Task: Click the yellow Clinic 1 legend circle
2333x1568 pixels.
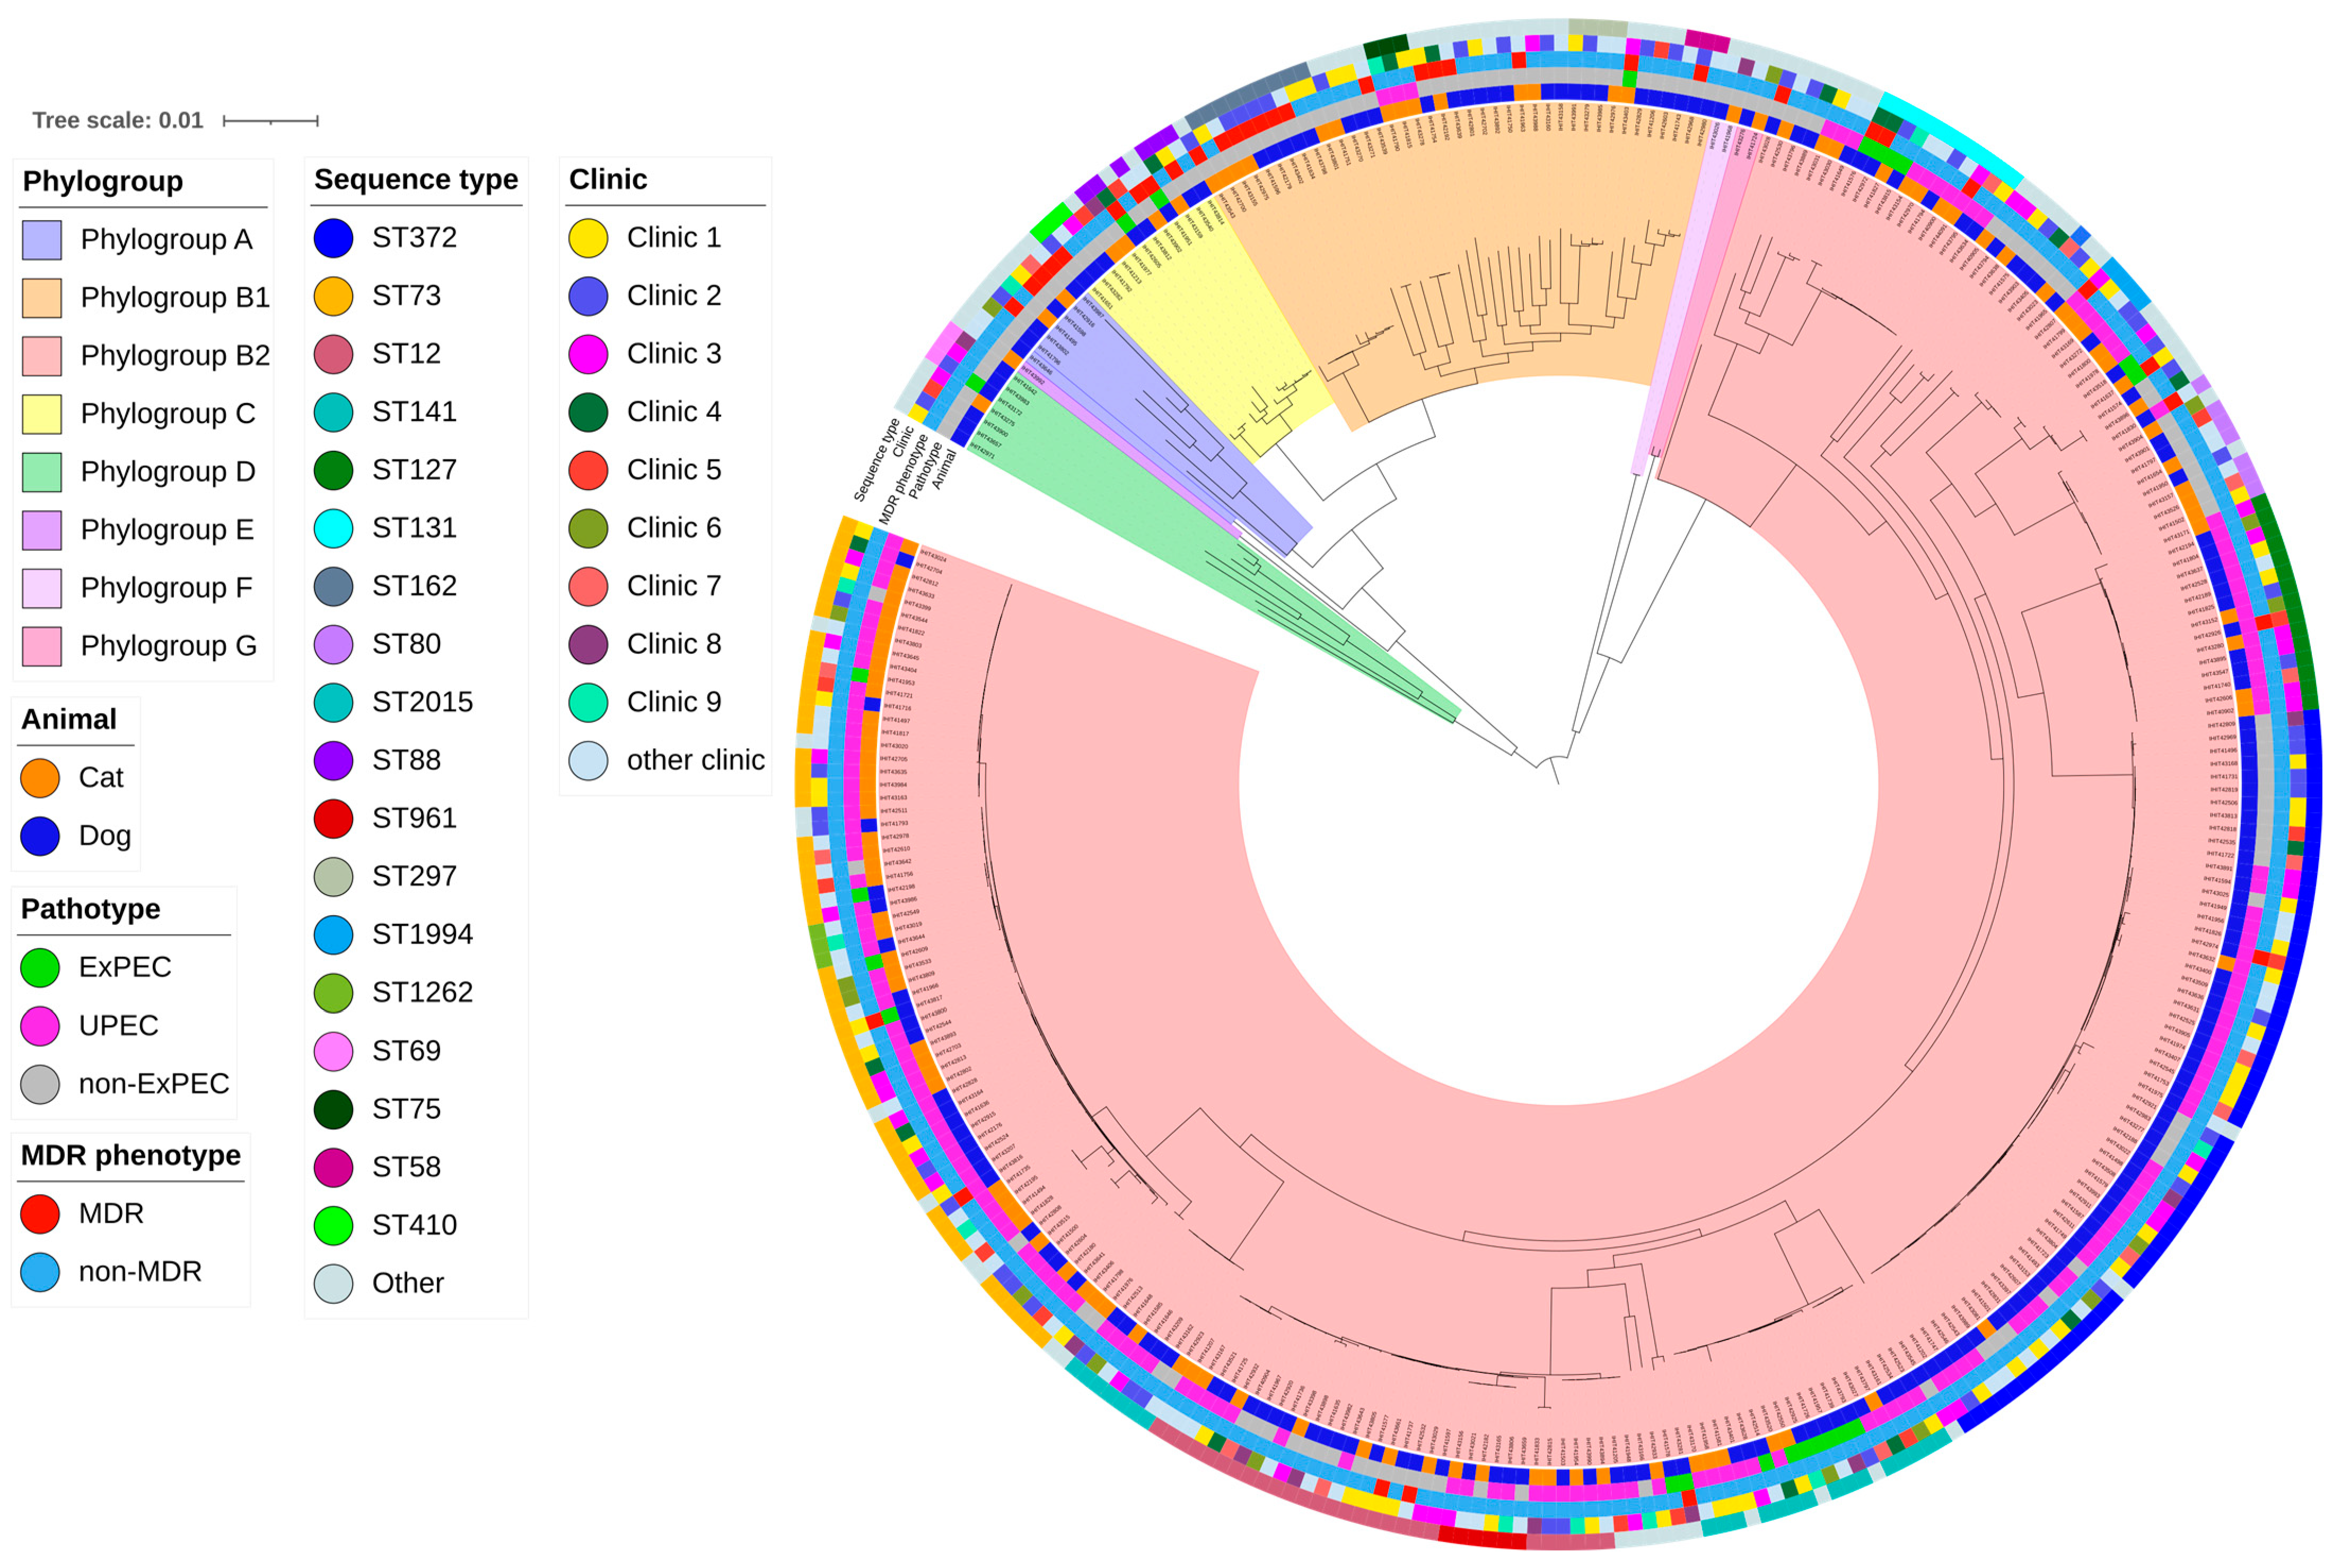Action: click(588, 238)
